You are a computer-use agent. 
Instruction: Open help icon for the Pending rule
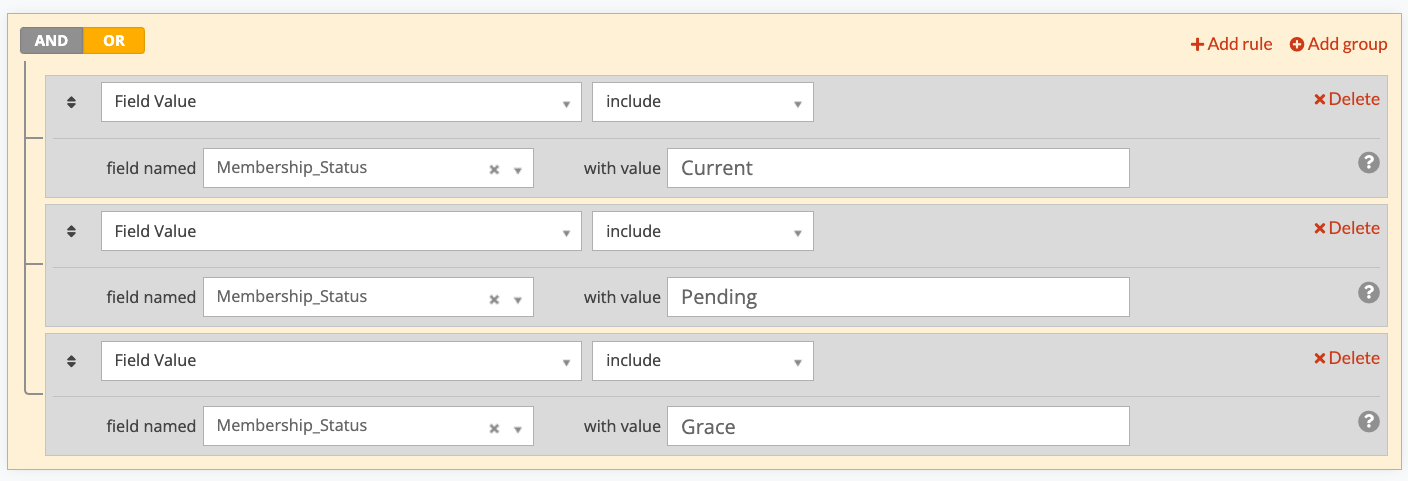pyautogui.click(x=1369, y=292)
